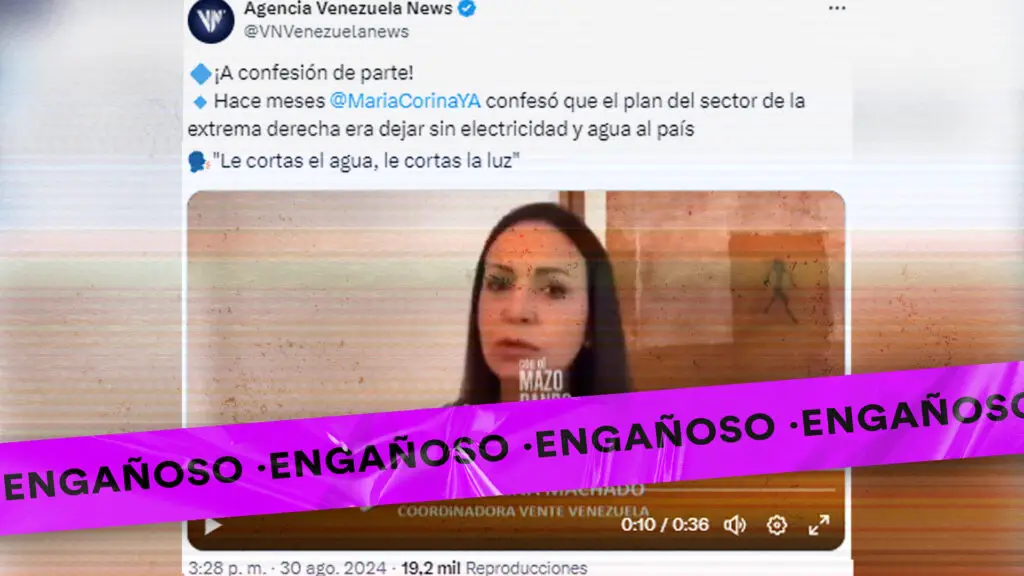Open the three-dot more options menu
Viewport: 1024px width, 576px height.
pyautogui.click(x=837, y=8)
